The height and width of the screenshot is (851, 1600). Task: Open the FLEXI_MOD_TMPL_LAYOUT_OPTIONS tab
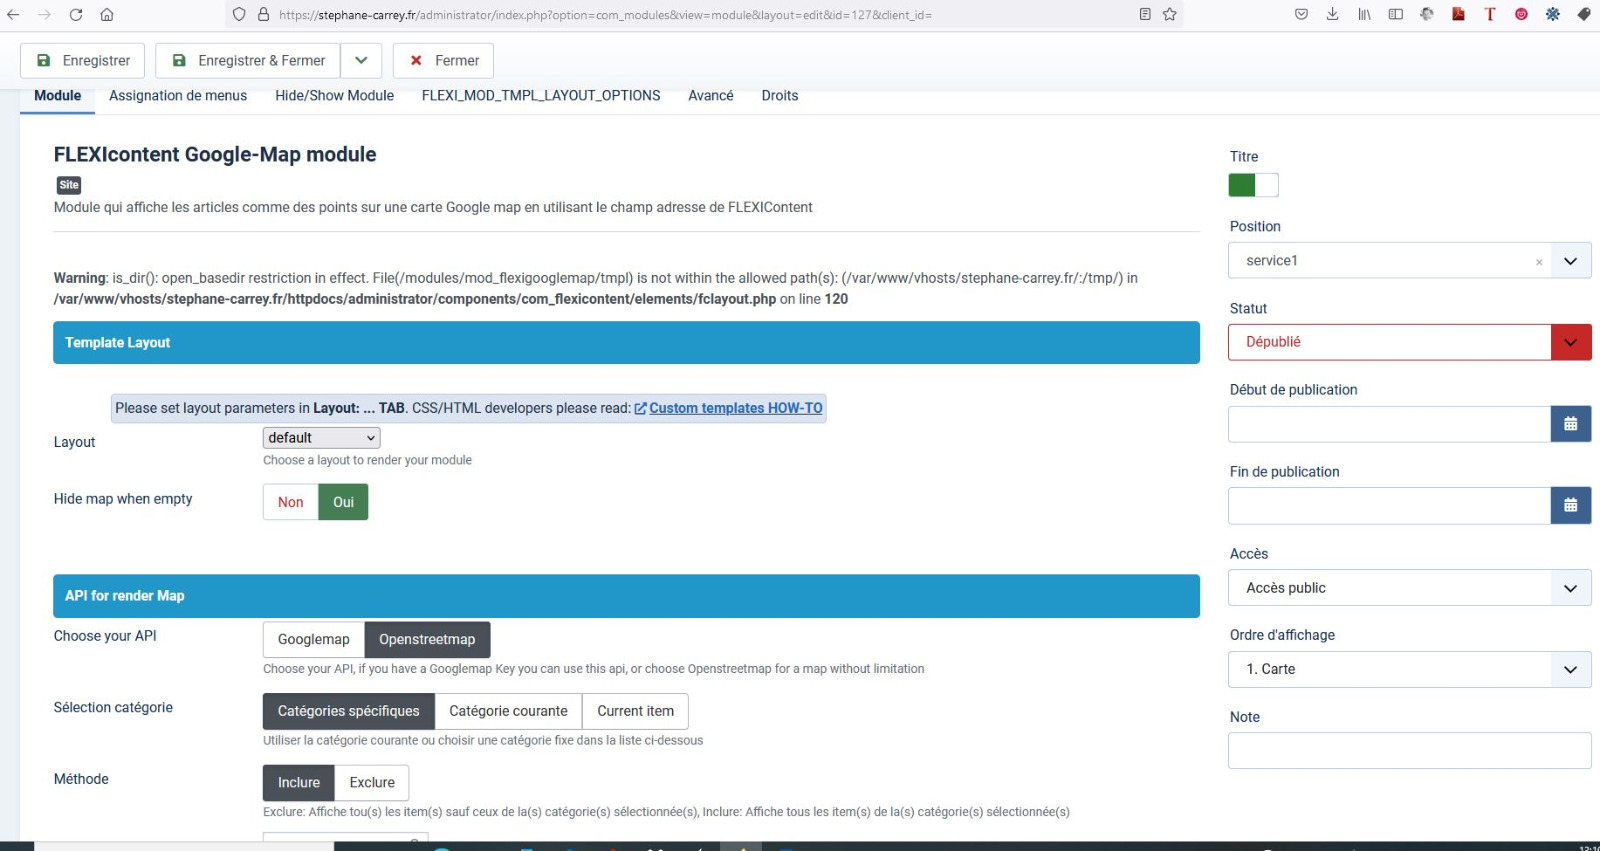(541, 96)
